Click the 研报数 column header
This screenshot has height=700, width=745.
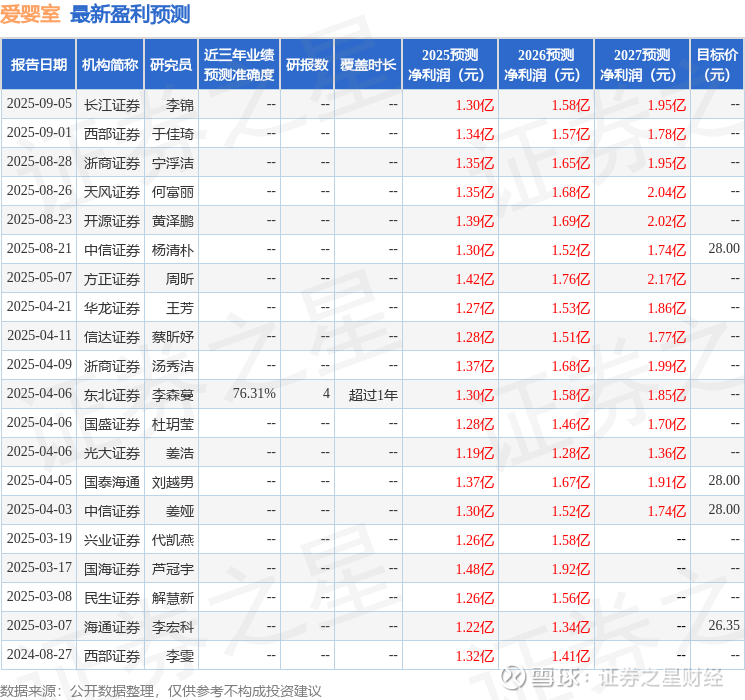(x=307, y=65)
